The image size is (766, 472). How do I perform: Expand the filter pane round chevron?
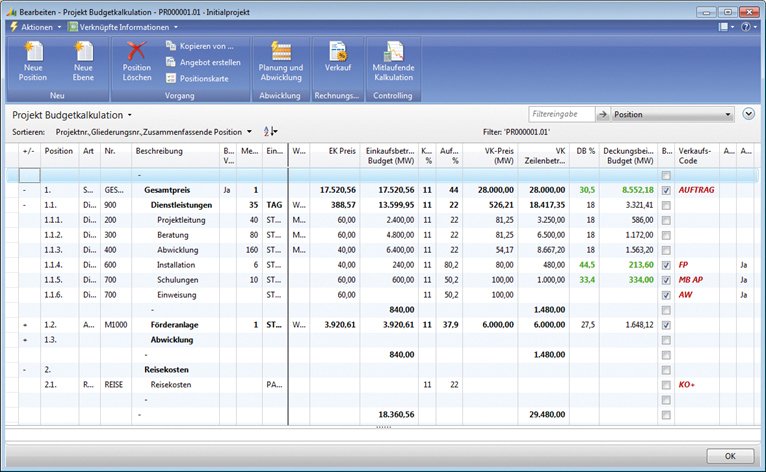tap(748, 114)
